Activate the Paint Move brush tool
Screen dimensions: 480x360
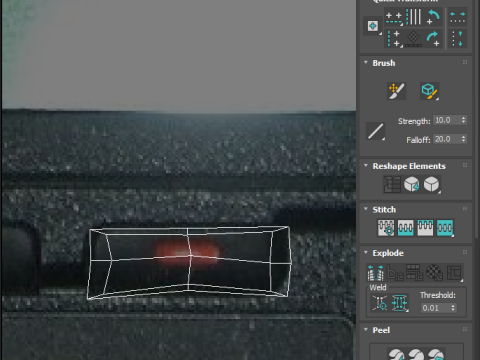396,91
